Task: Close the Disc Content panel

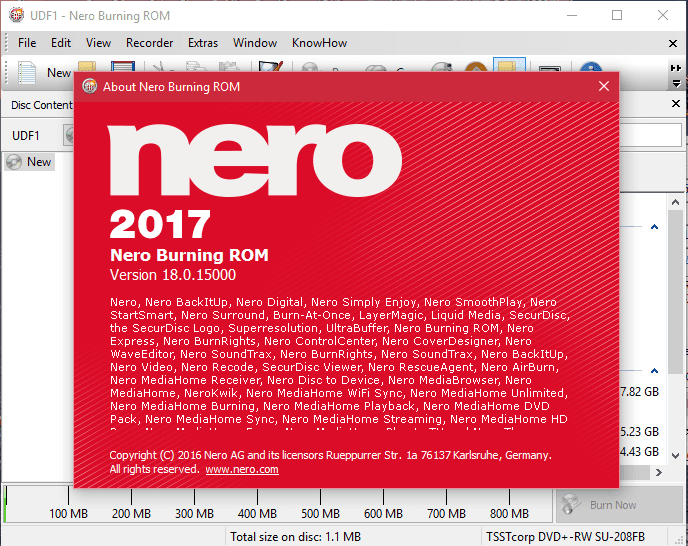Action: [676, 104]
